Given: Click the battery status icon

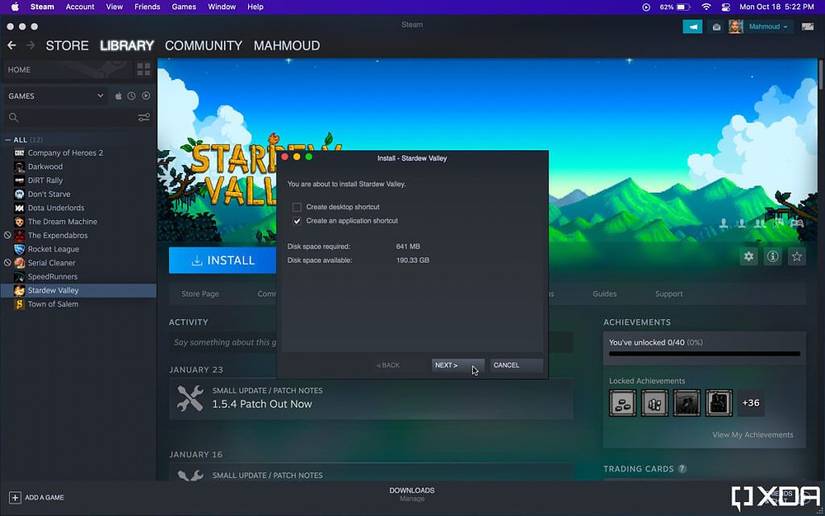Looking at the screenshot, I should point(683,7).
